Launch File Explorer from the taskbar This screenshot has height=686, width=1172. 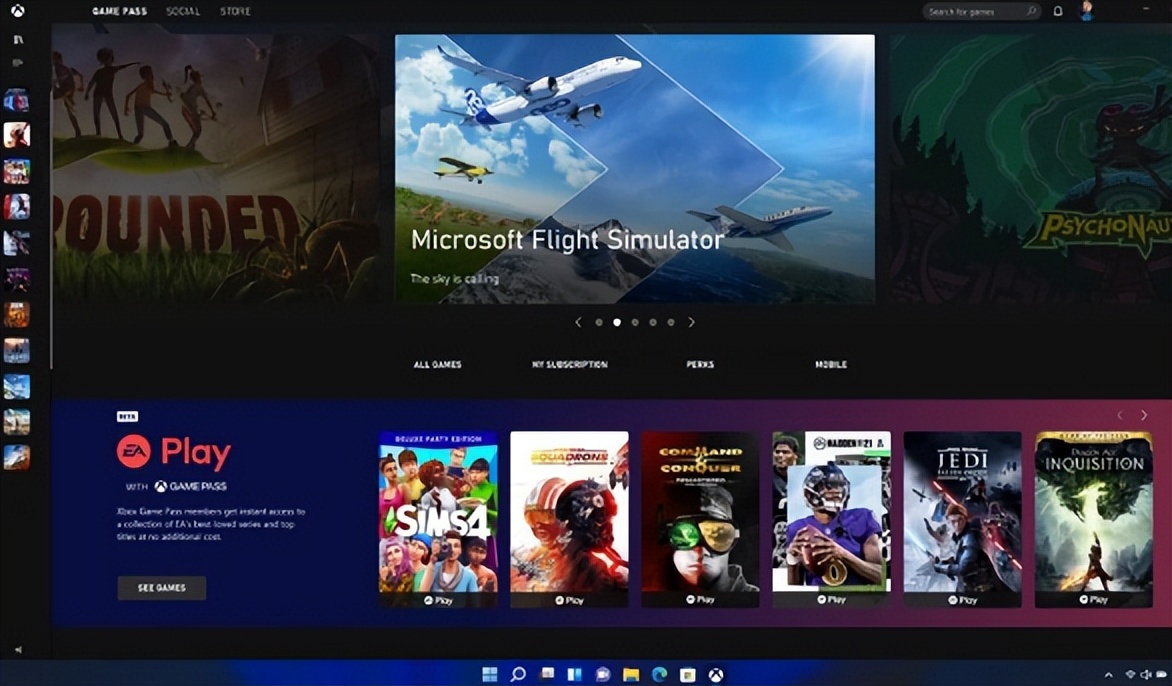coord(631,675)
